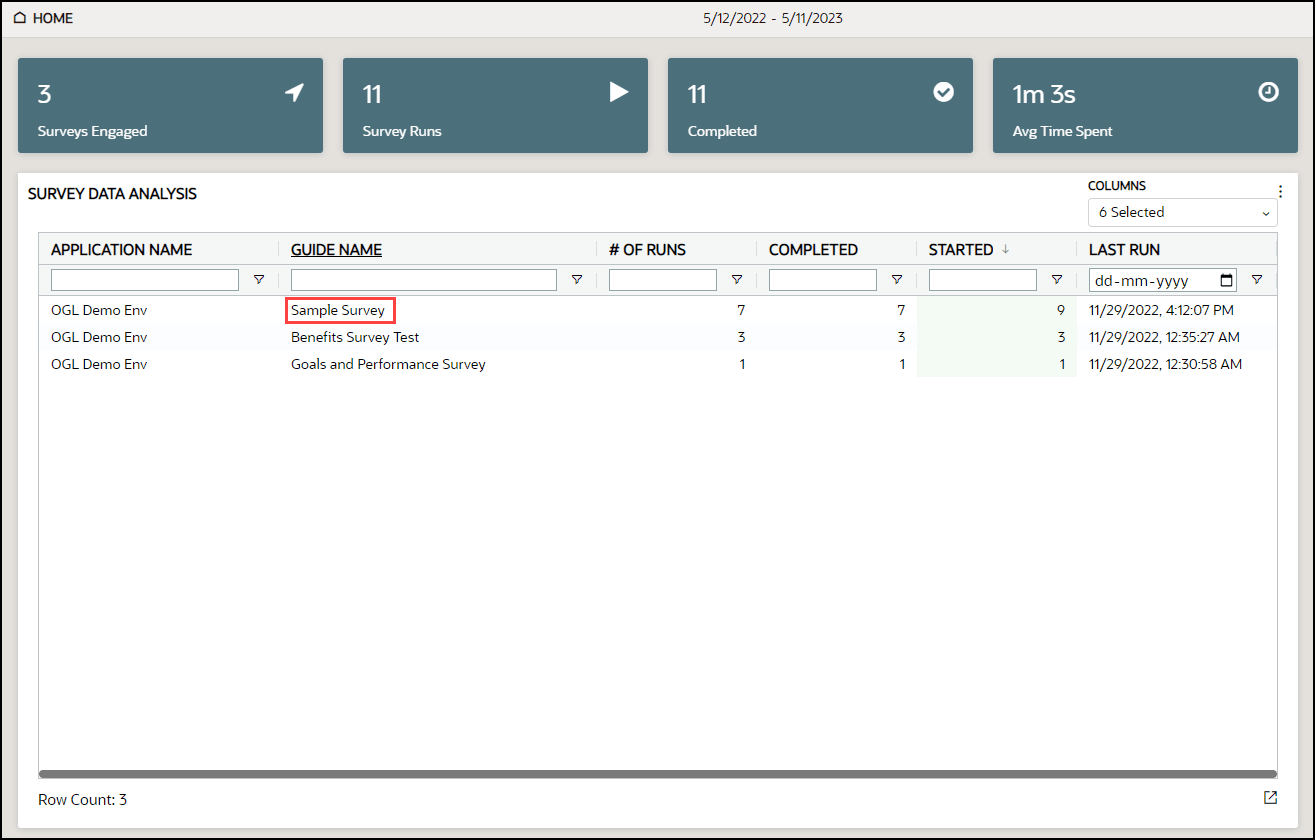Select the Avg Time Spent tile
1315x840 pixels.
(x=1145, y=105)
